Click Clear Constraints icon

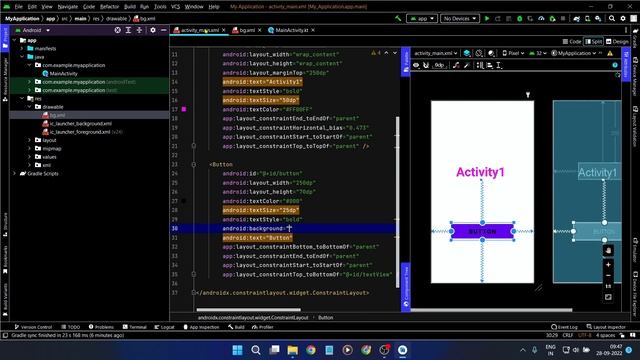(x=456, y=65)
